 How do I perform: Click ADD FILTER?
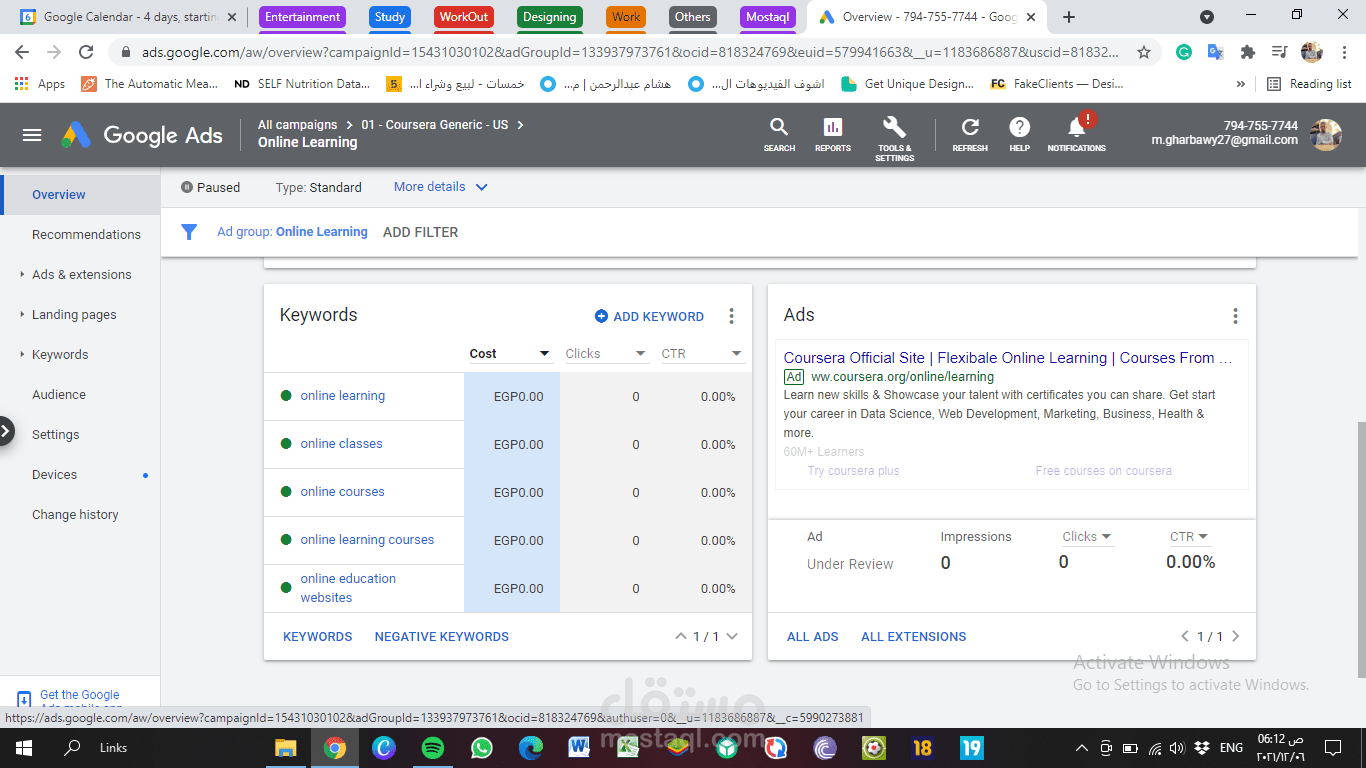pos(420,232)
